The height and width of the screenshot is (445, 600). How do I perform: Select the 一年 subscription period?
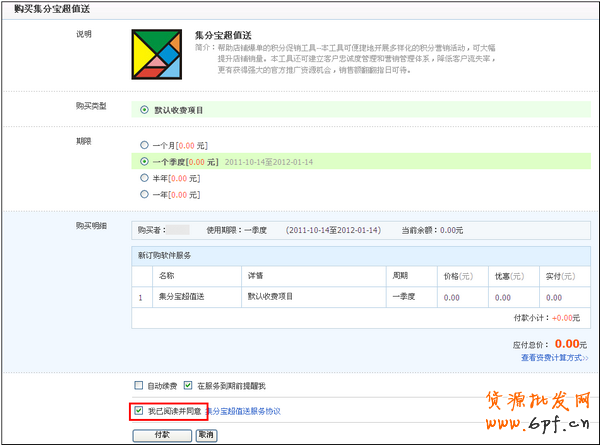point(145,194)
